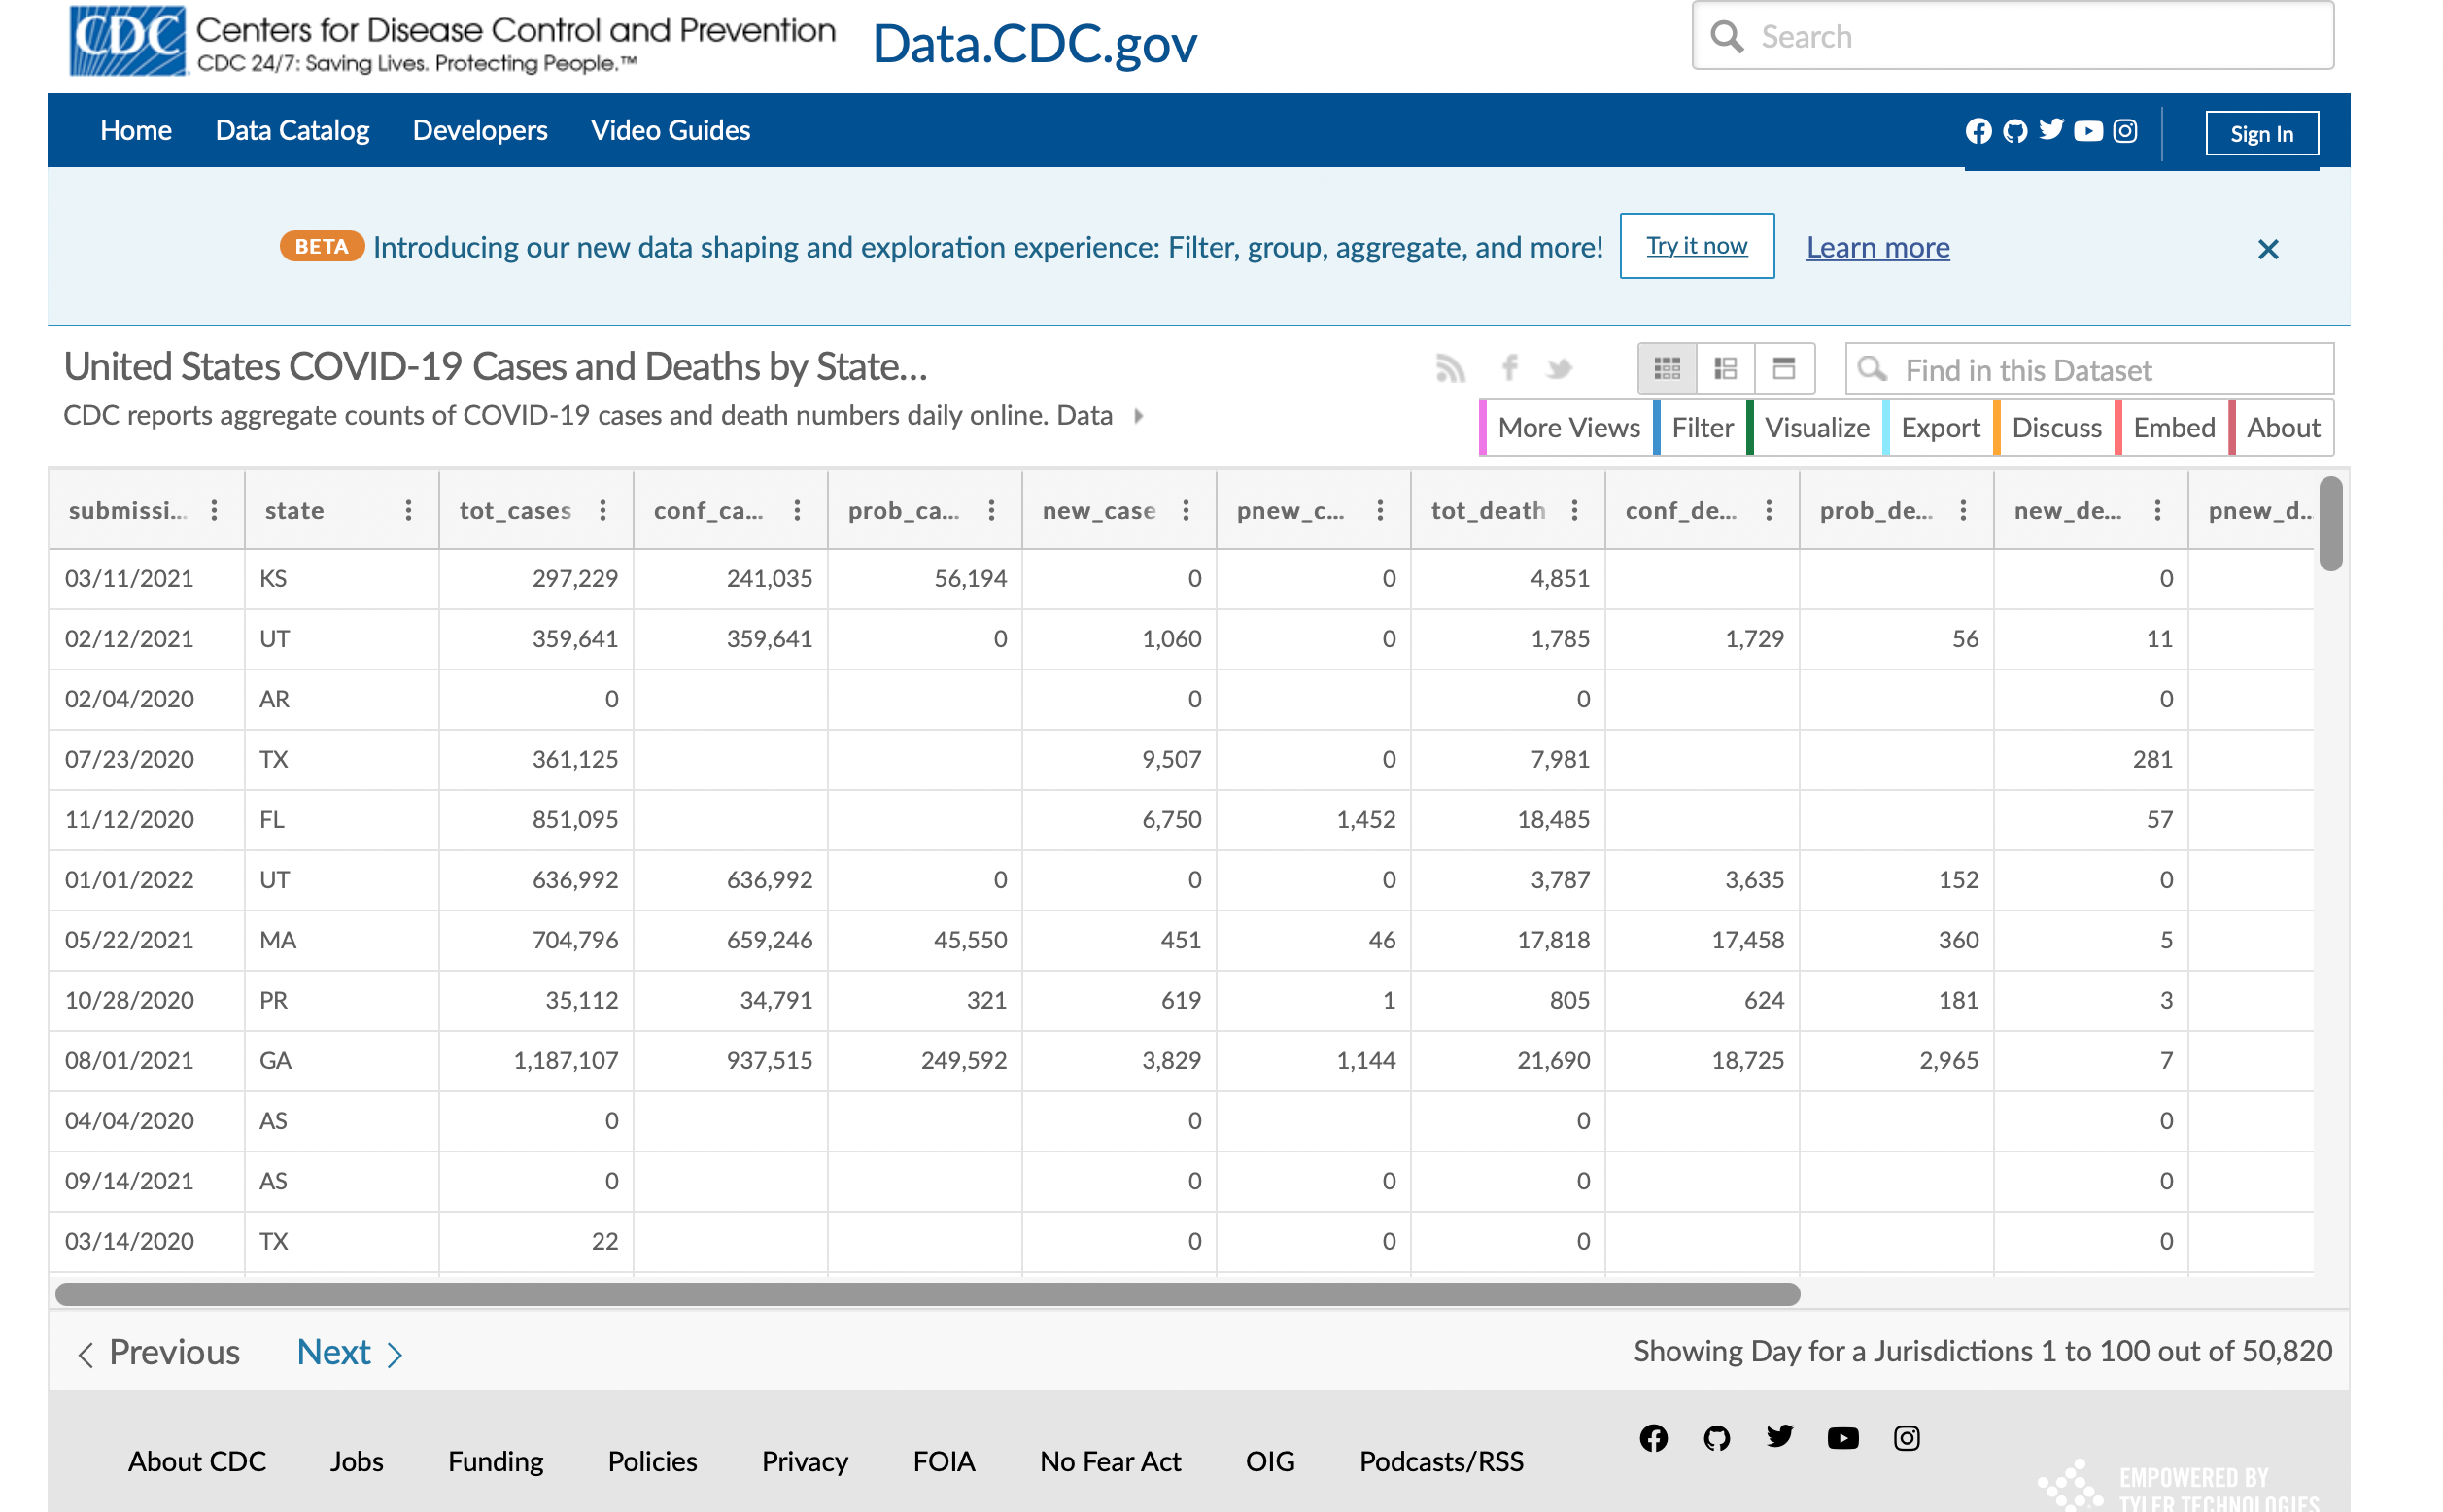Open the new_case column options menu

(1186, 511)
